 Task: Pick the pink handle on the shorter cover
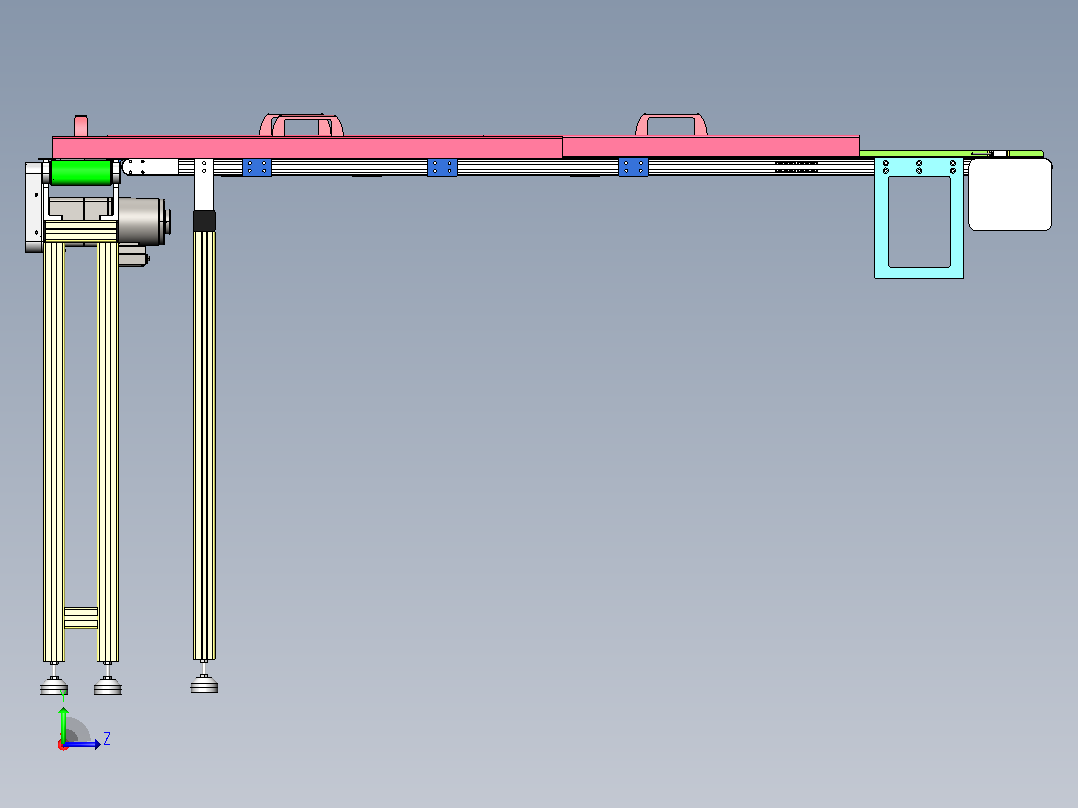click(x=671, y=125)
